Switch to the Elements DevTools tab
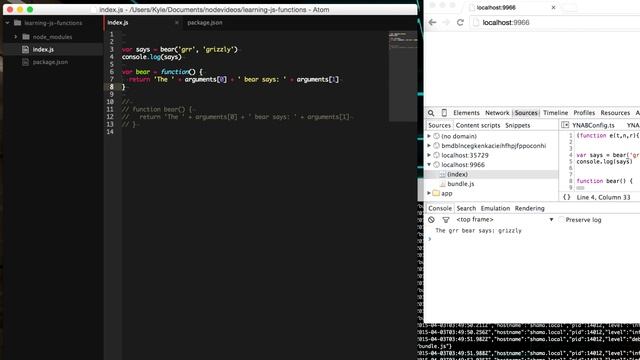This screenshot has height=360, width=640. point(466,113)
